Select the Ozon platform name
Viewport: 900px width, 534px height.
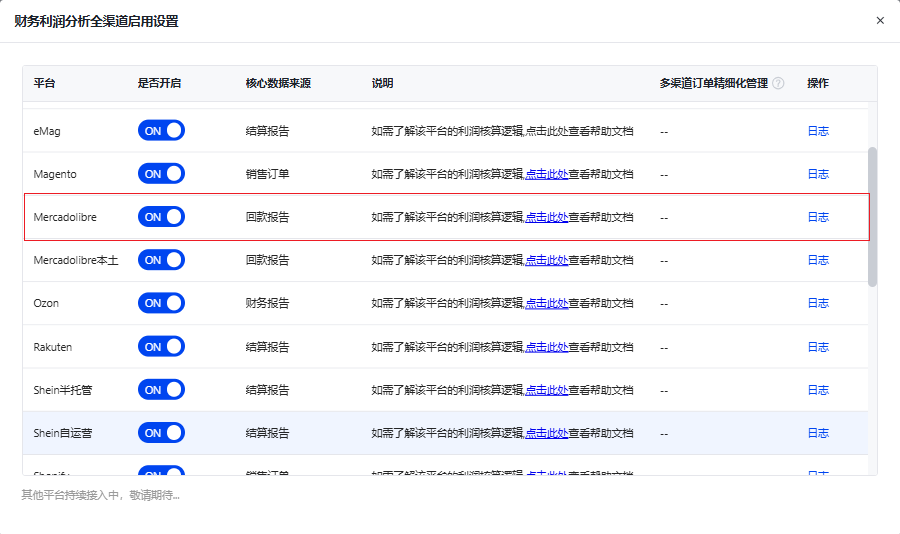pyautogui.click(x=46, y=303)
